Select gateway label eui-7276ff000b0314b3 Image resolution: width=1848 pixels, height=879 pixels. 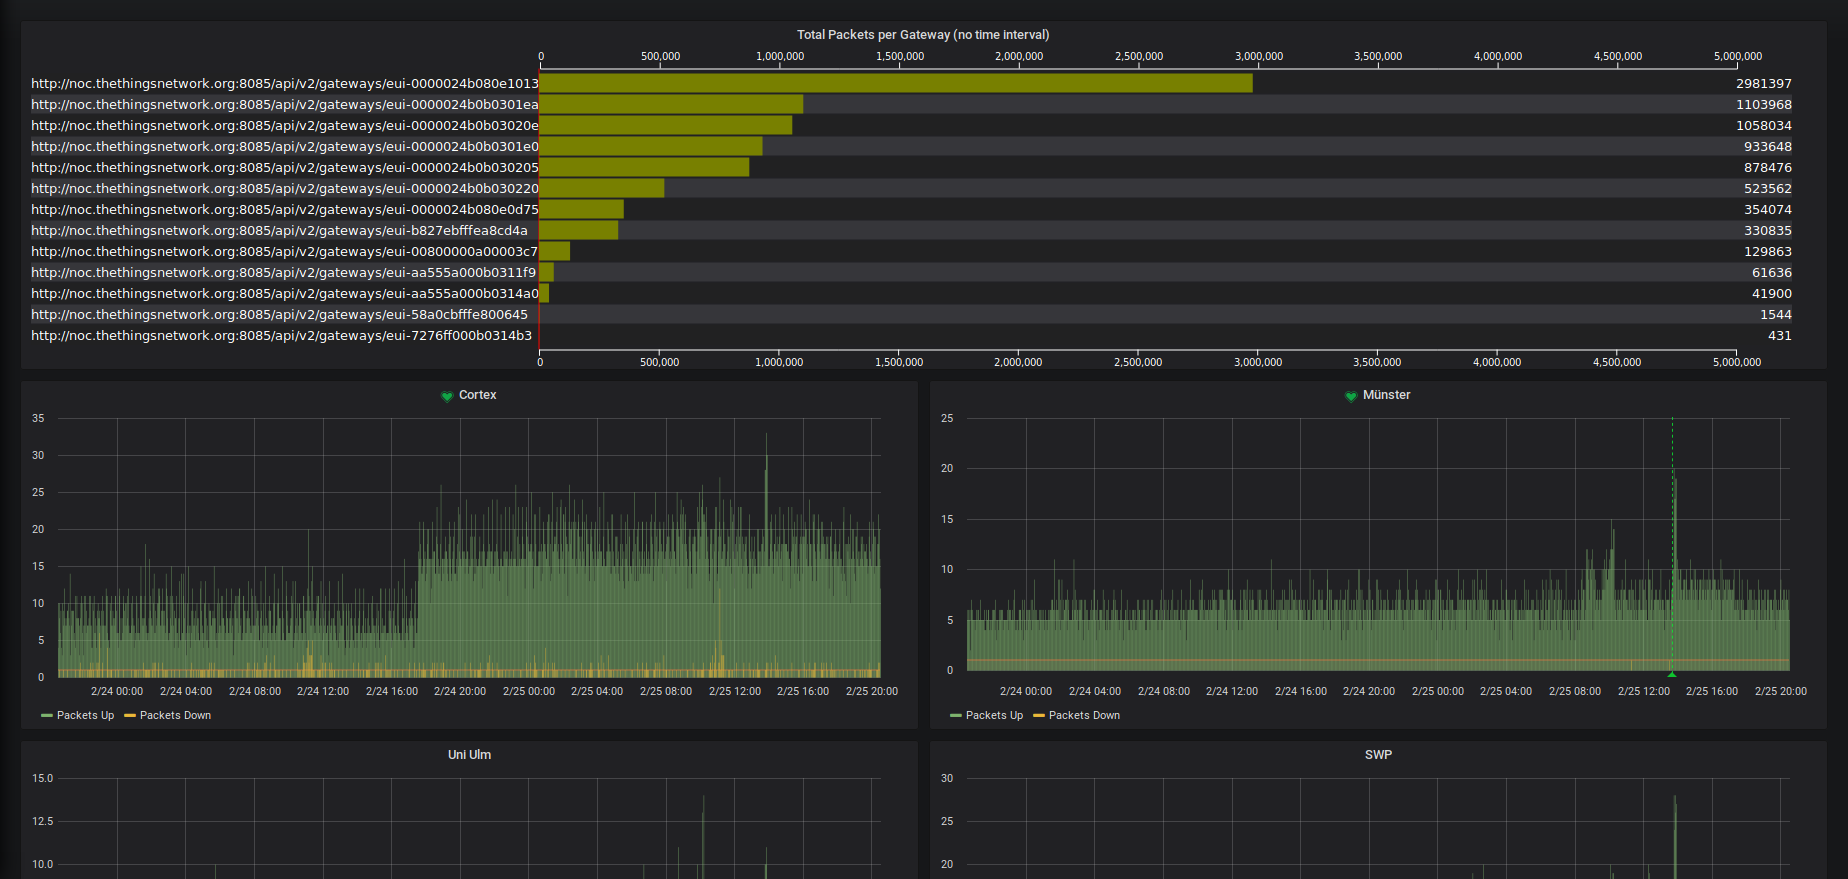pyautogui.click(x=281, y=336)
